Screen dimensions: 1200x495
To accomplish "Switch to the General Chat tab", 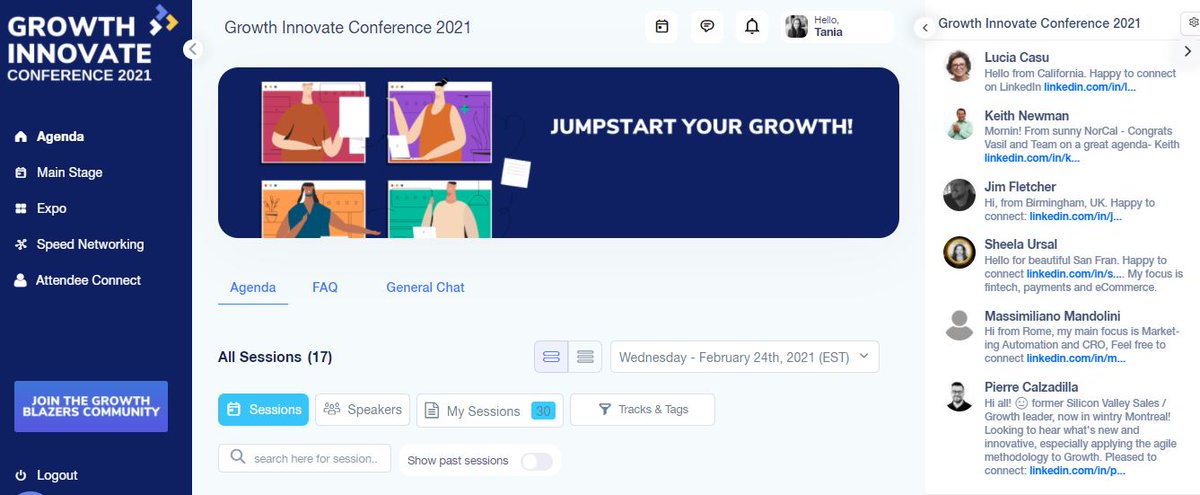I will tap(425, 288).
